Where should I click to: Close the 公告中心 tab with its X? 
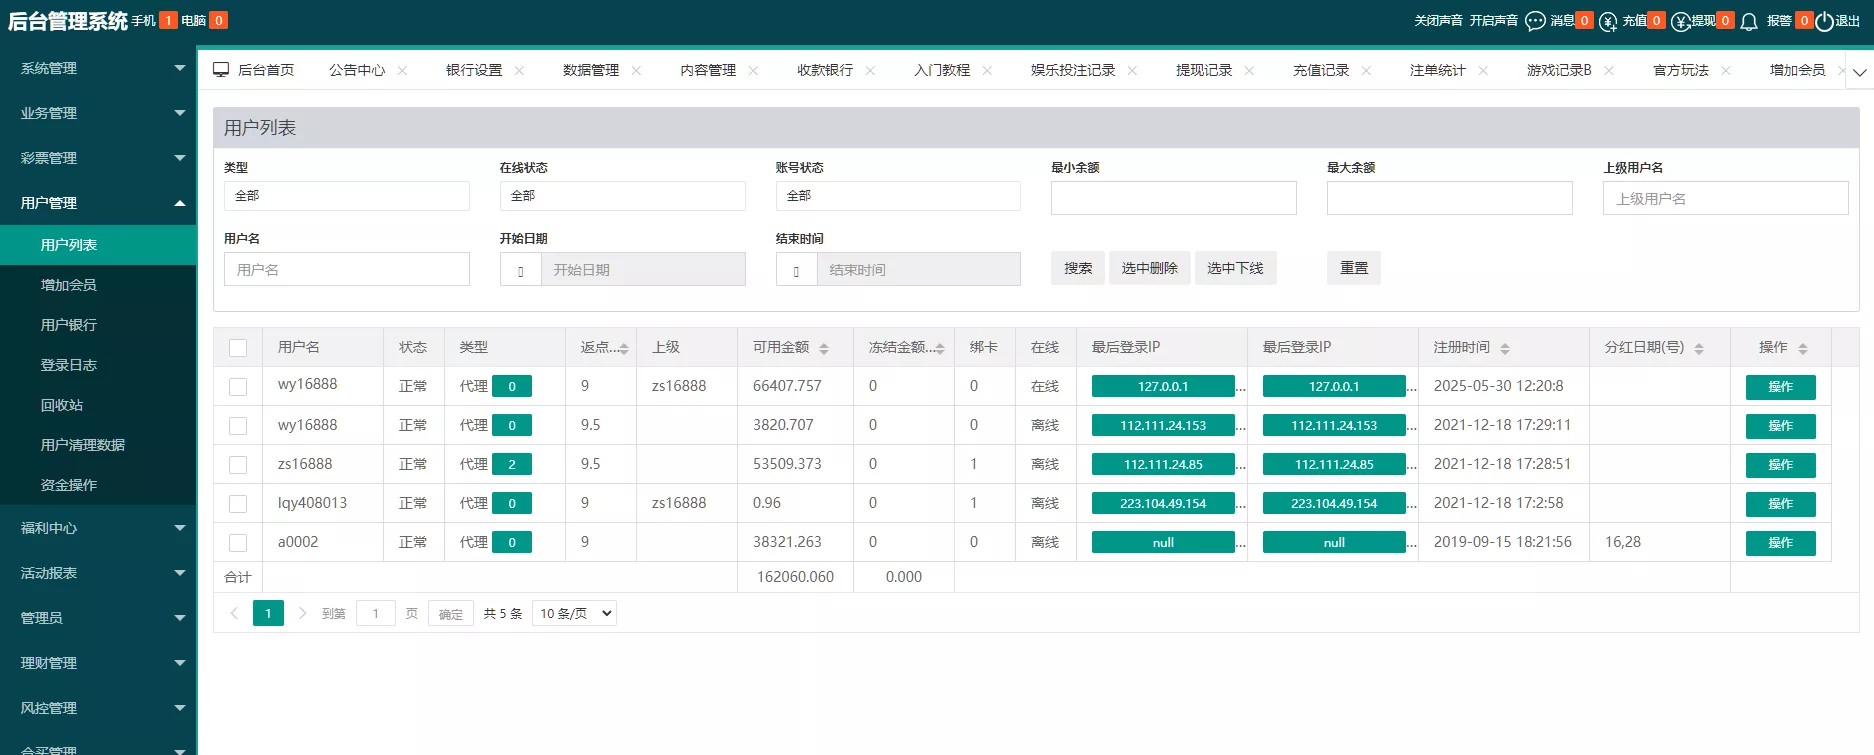402,70
